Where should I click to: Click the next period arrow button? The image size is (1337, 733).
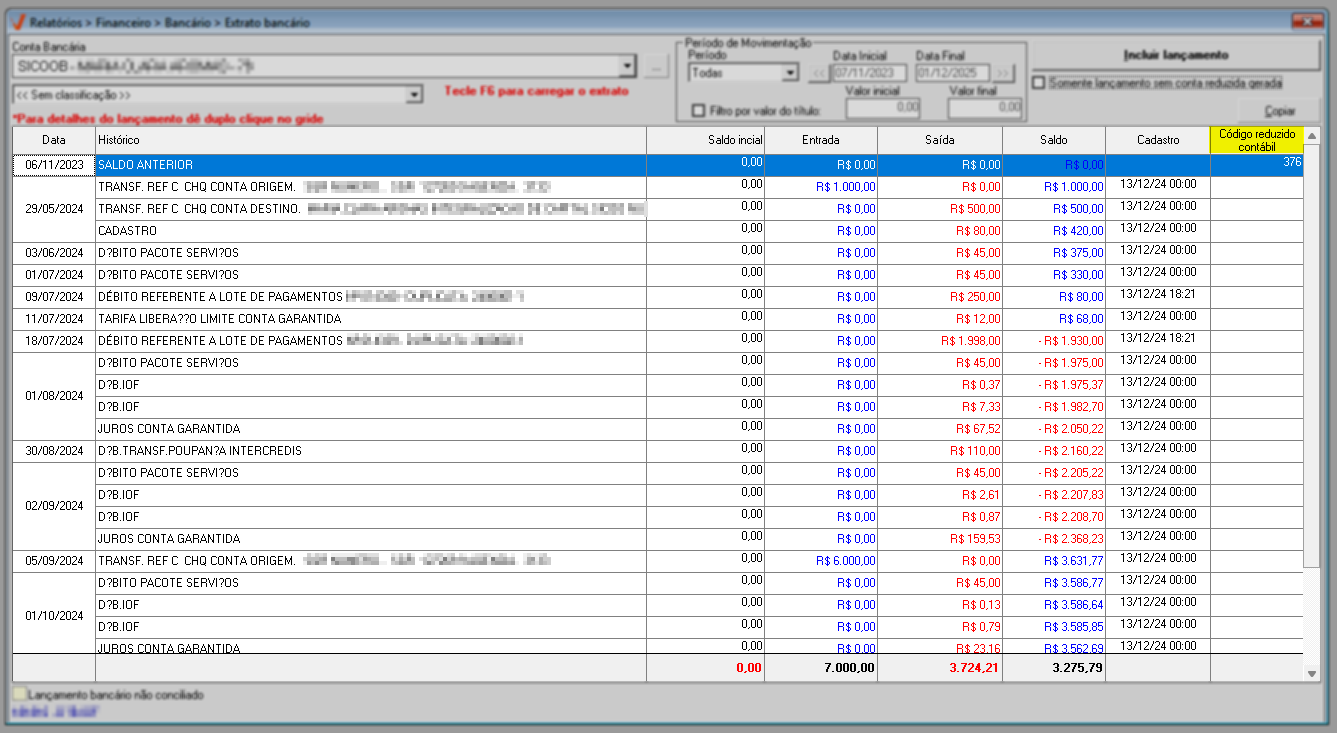[x=1003, y=73]
